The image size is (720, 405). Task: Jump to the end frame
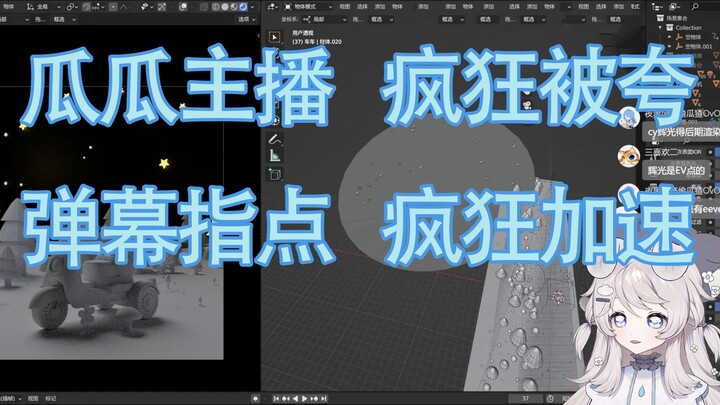pyautogui.click(x=324, y=398)
